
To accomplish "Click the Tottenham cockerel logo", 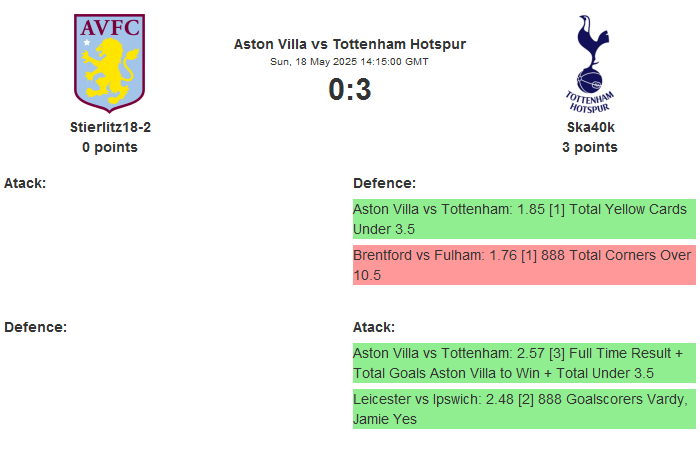I will click(588, 50).
